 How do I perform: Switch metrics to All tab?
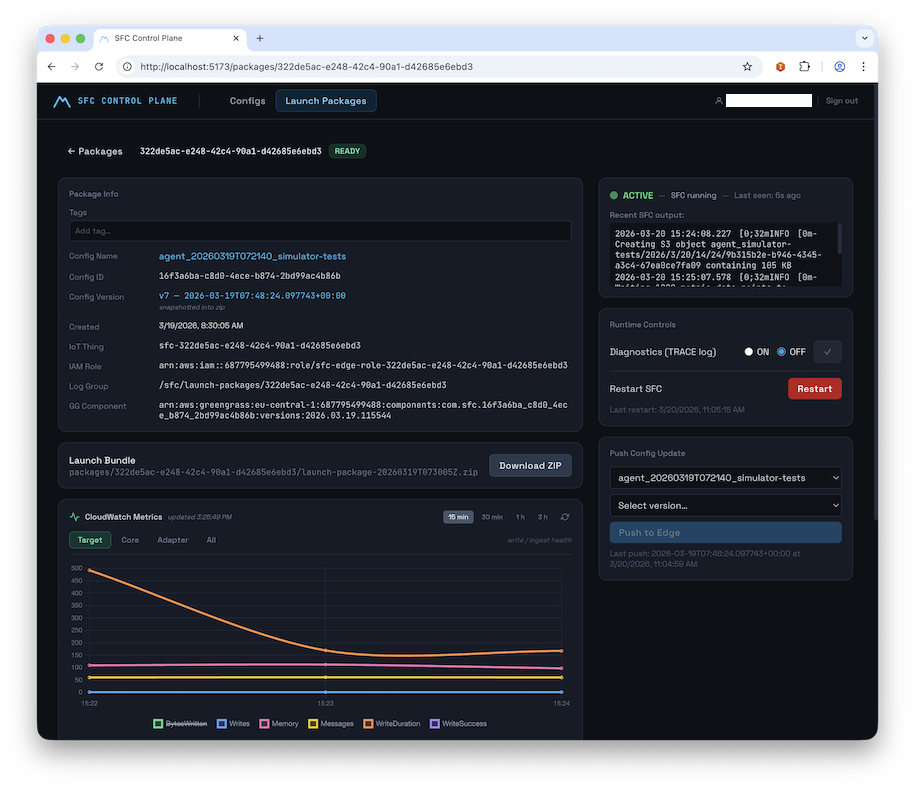pyautogui.click(x=211, y=540)
